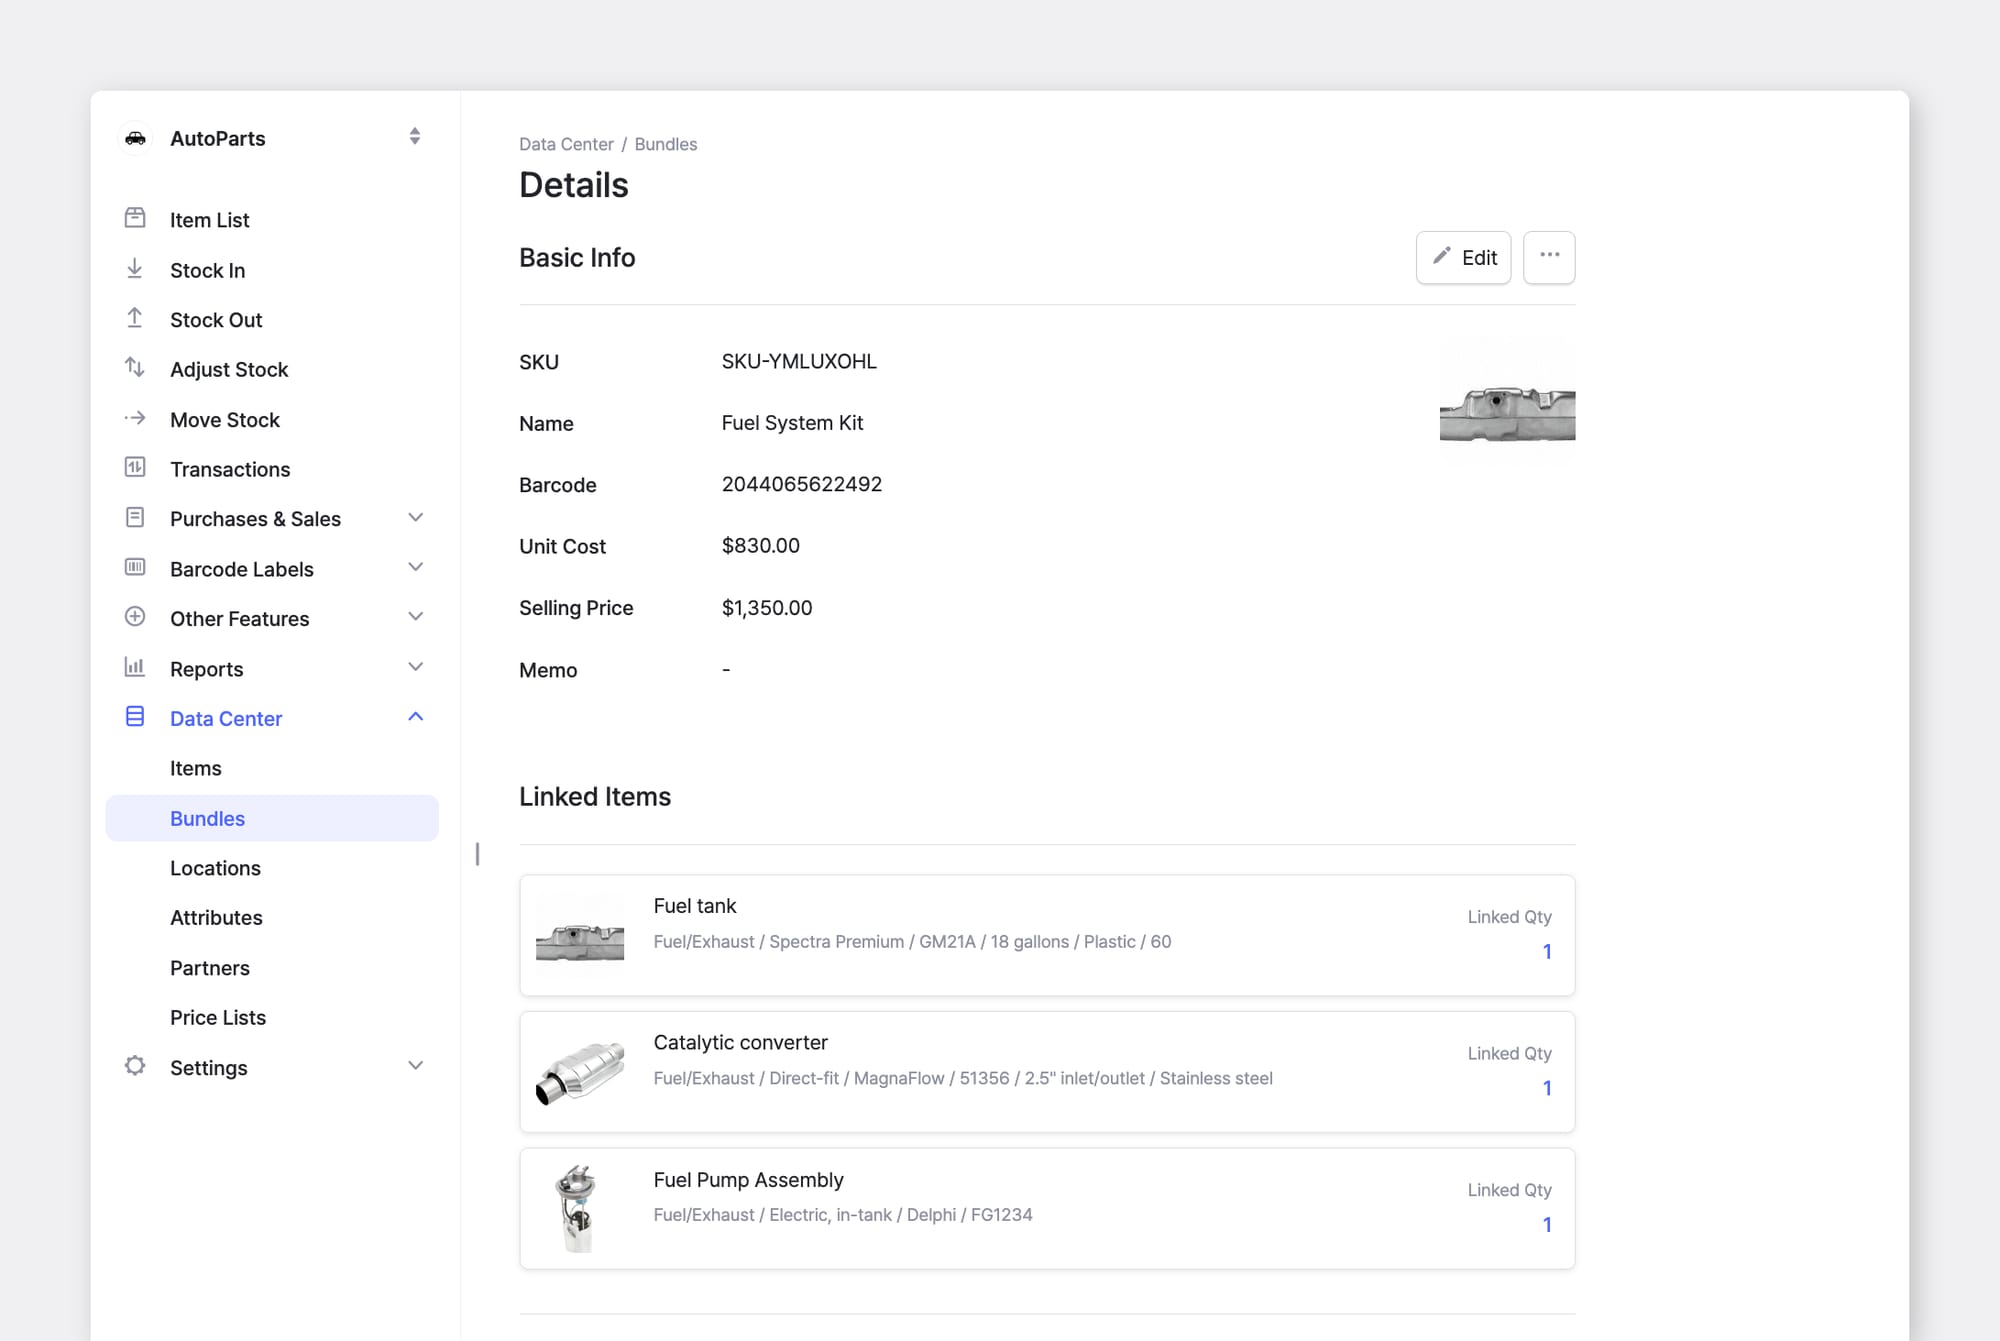Click the name value Fuel System Kit
The height and width of the screenshot is (1341, 2000).
pos(792,423)
